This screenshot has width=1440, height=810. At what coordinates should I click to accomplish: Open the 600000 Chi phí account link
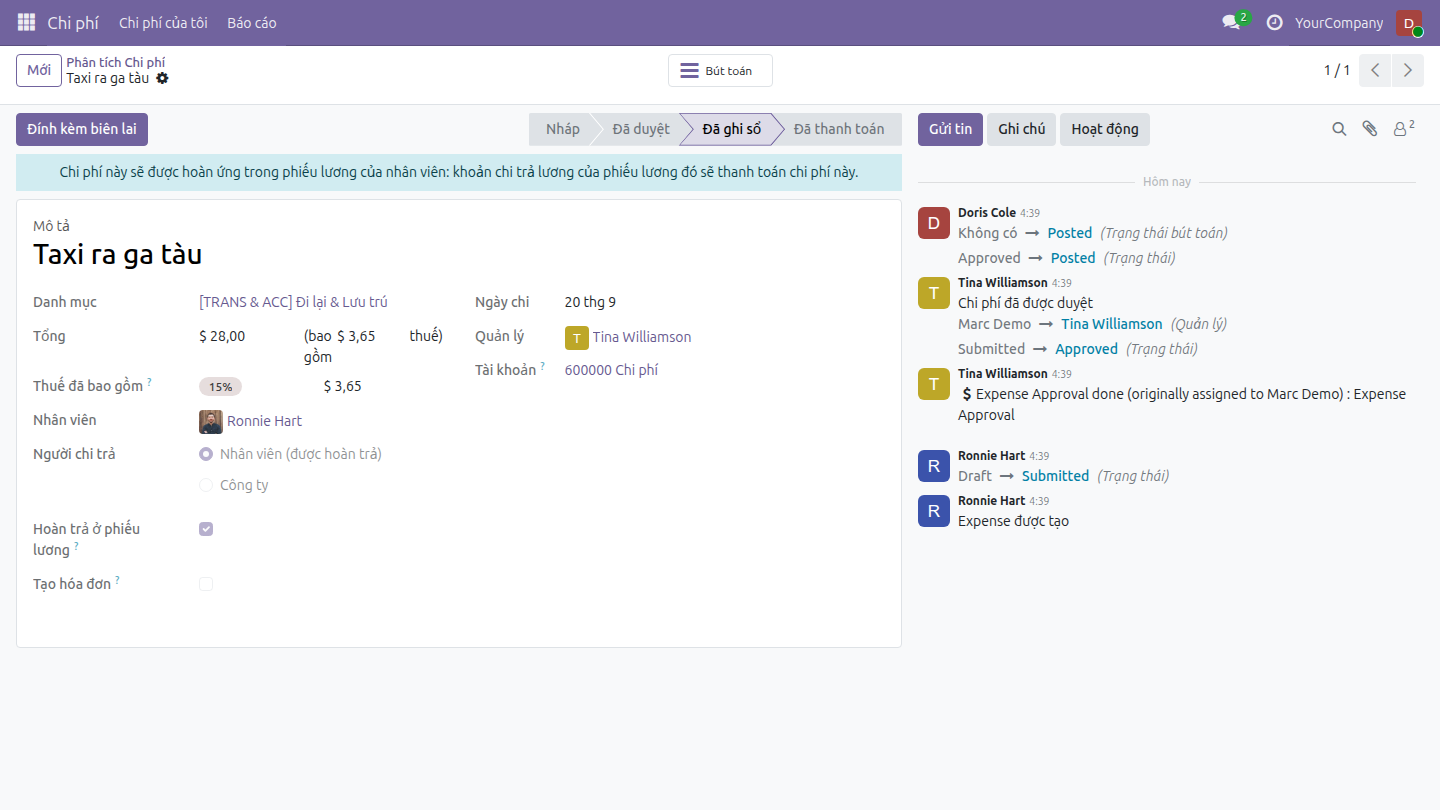611,370
